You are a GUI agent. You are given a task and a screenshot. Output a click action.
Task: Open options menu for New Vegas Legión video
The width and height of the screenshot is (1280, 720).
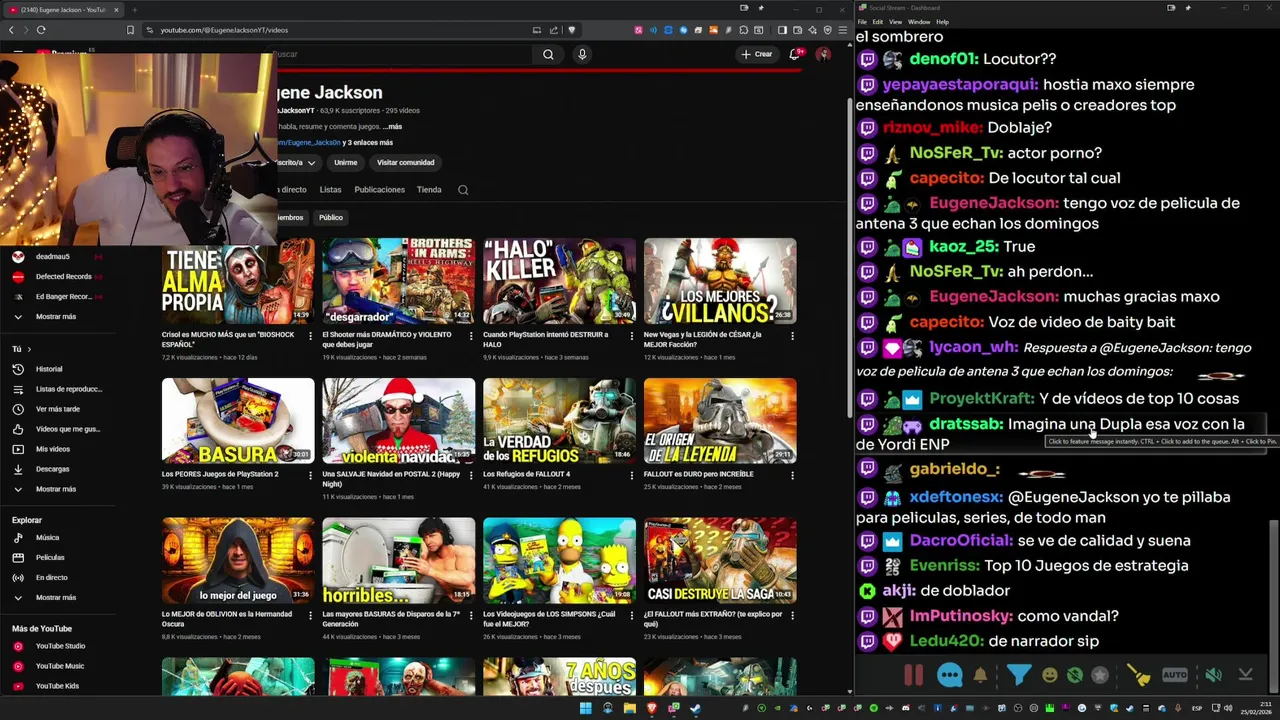tap(792, 336)
